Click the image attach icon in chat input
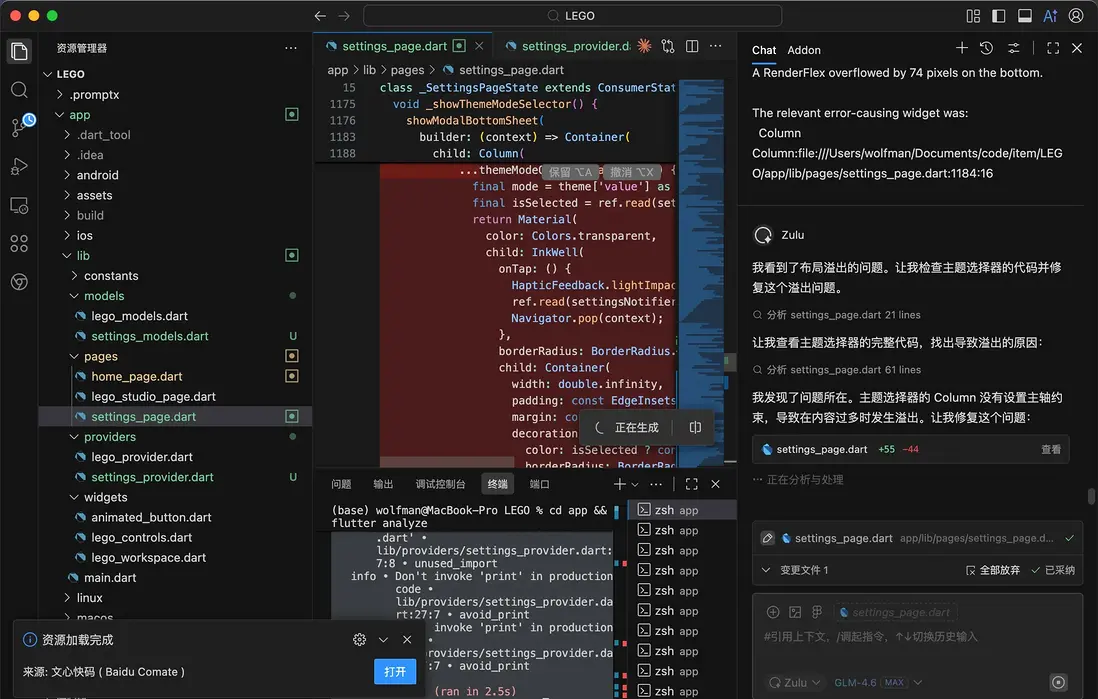The height and width of the screenshot is (699, 1098). coord(795,612)
